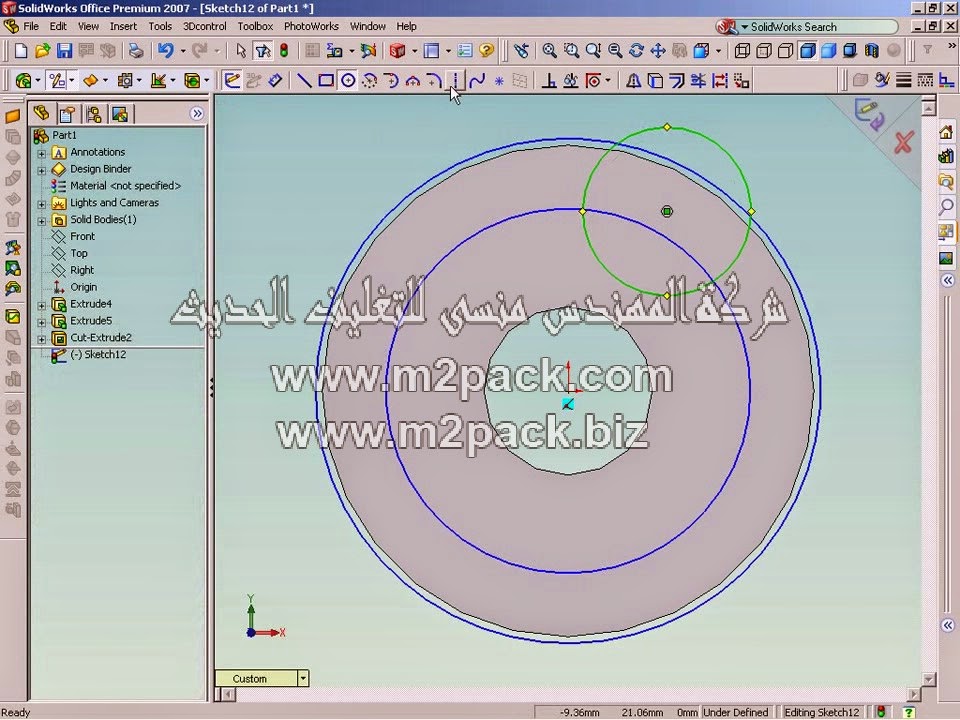This screenshot has height=720, width=960.
Task: Open Help with the question mark icon
Action: 487,51
